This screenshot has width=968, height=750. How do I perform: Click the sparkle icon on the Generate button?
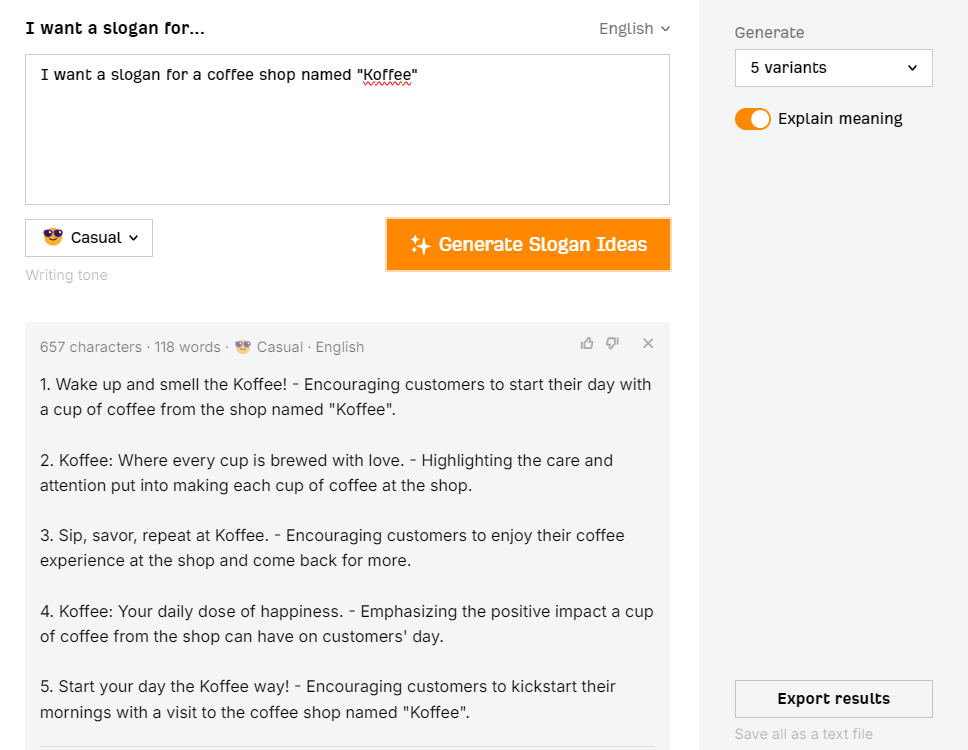click(x=420, y=245)
